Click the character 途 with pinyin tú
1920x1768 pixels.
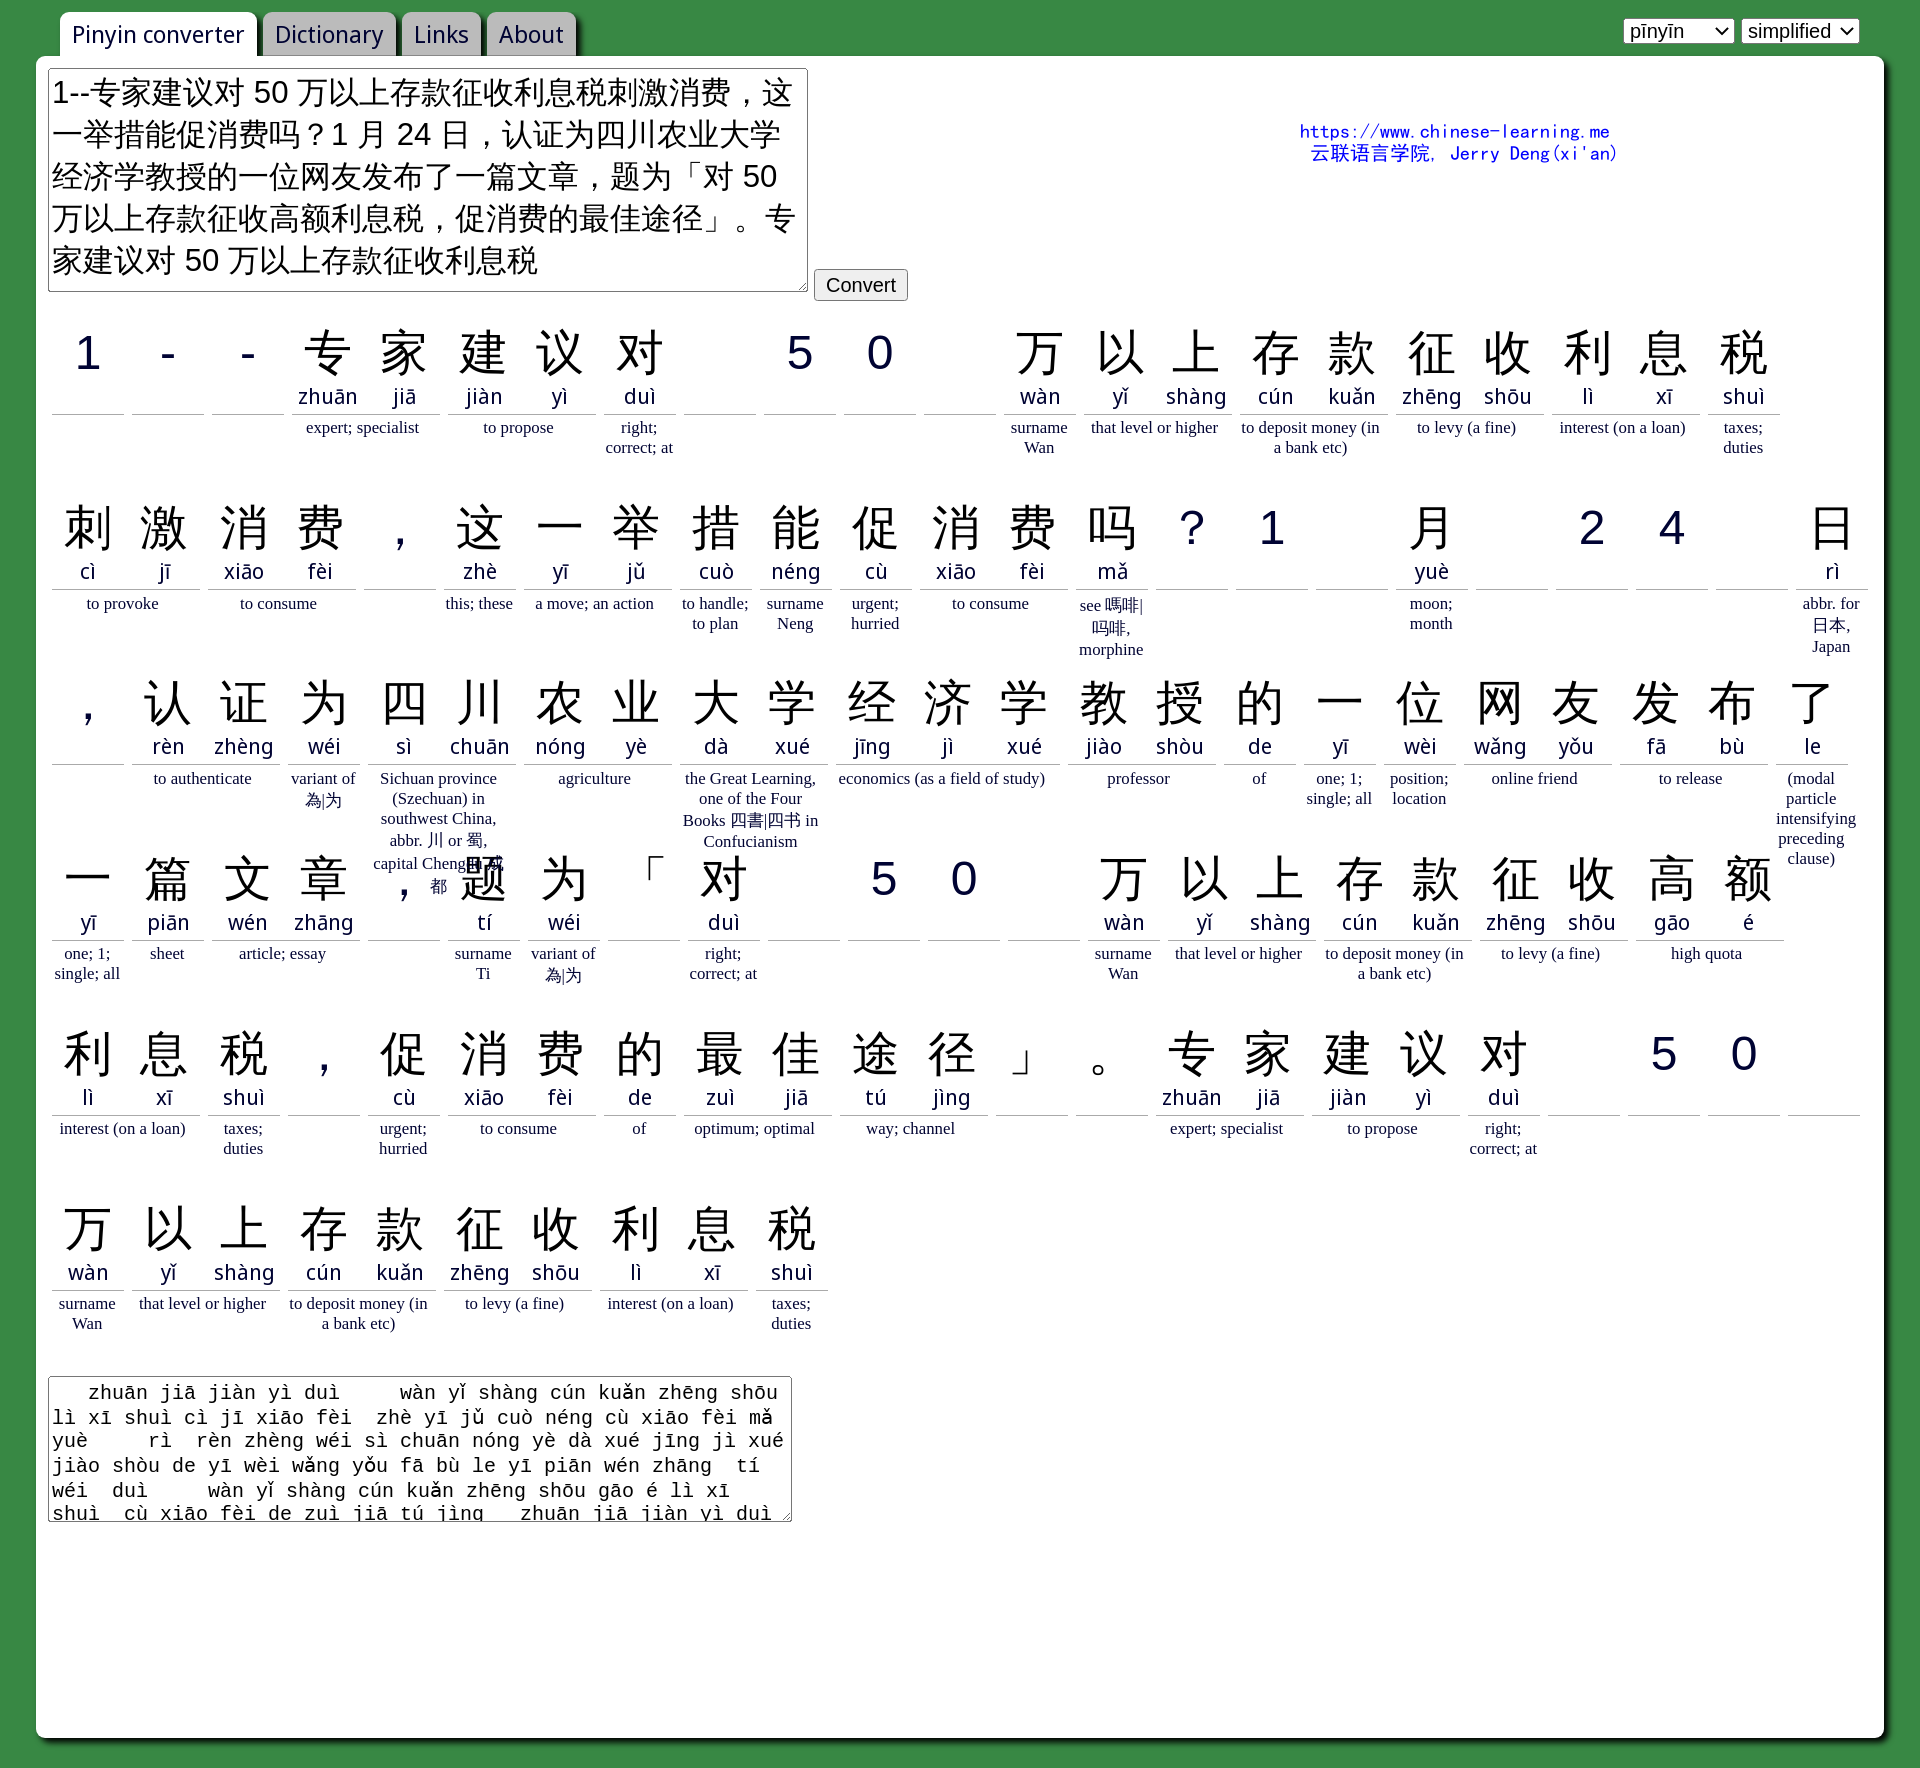click(x=875, y=1055)
